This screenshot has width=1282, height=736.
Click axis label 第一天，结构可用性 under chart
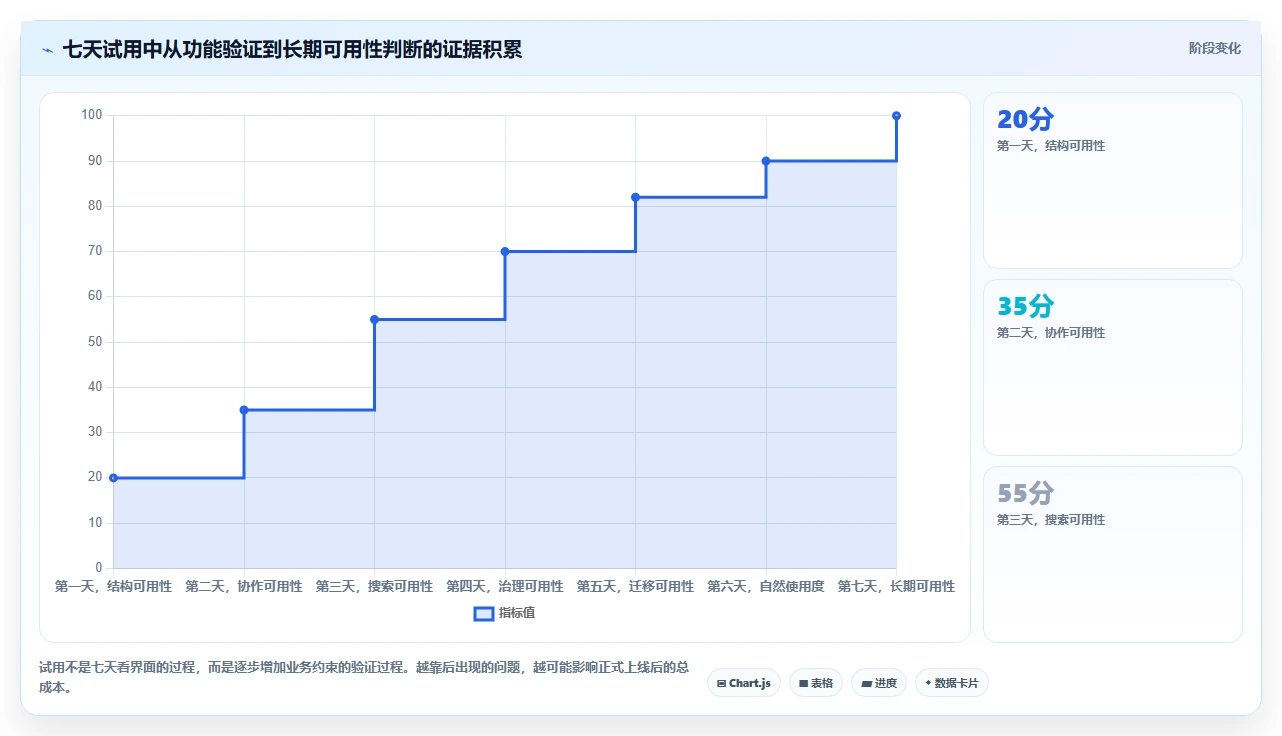click(113, 586)
